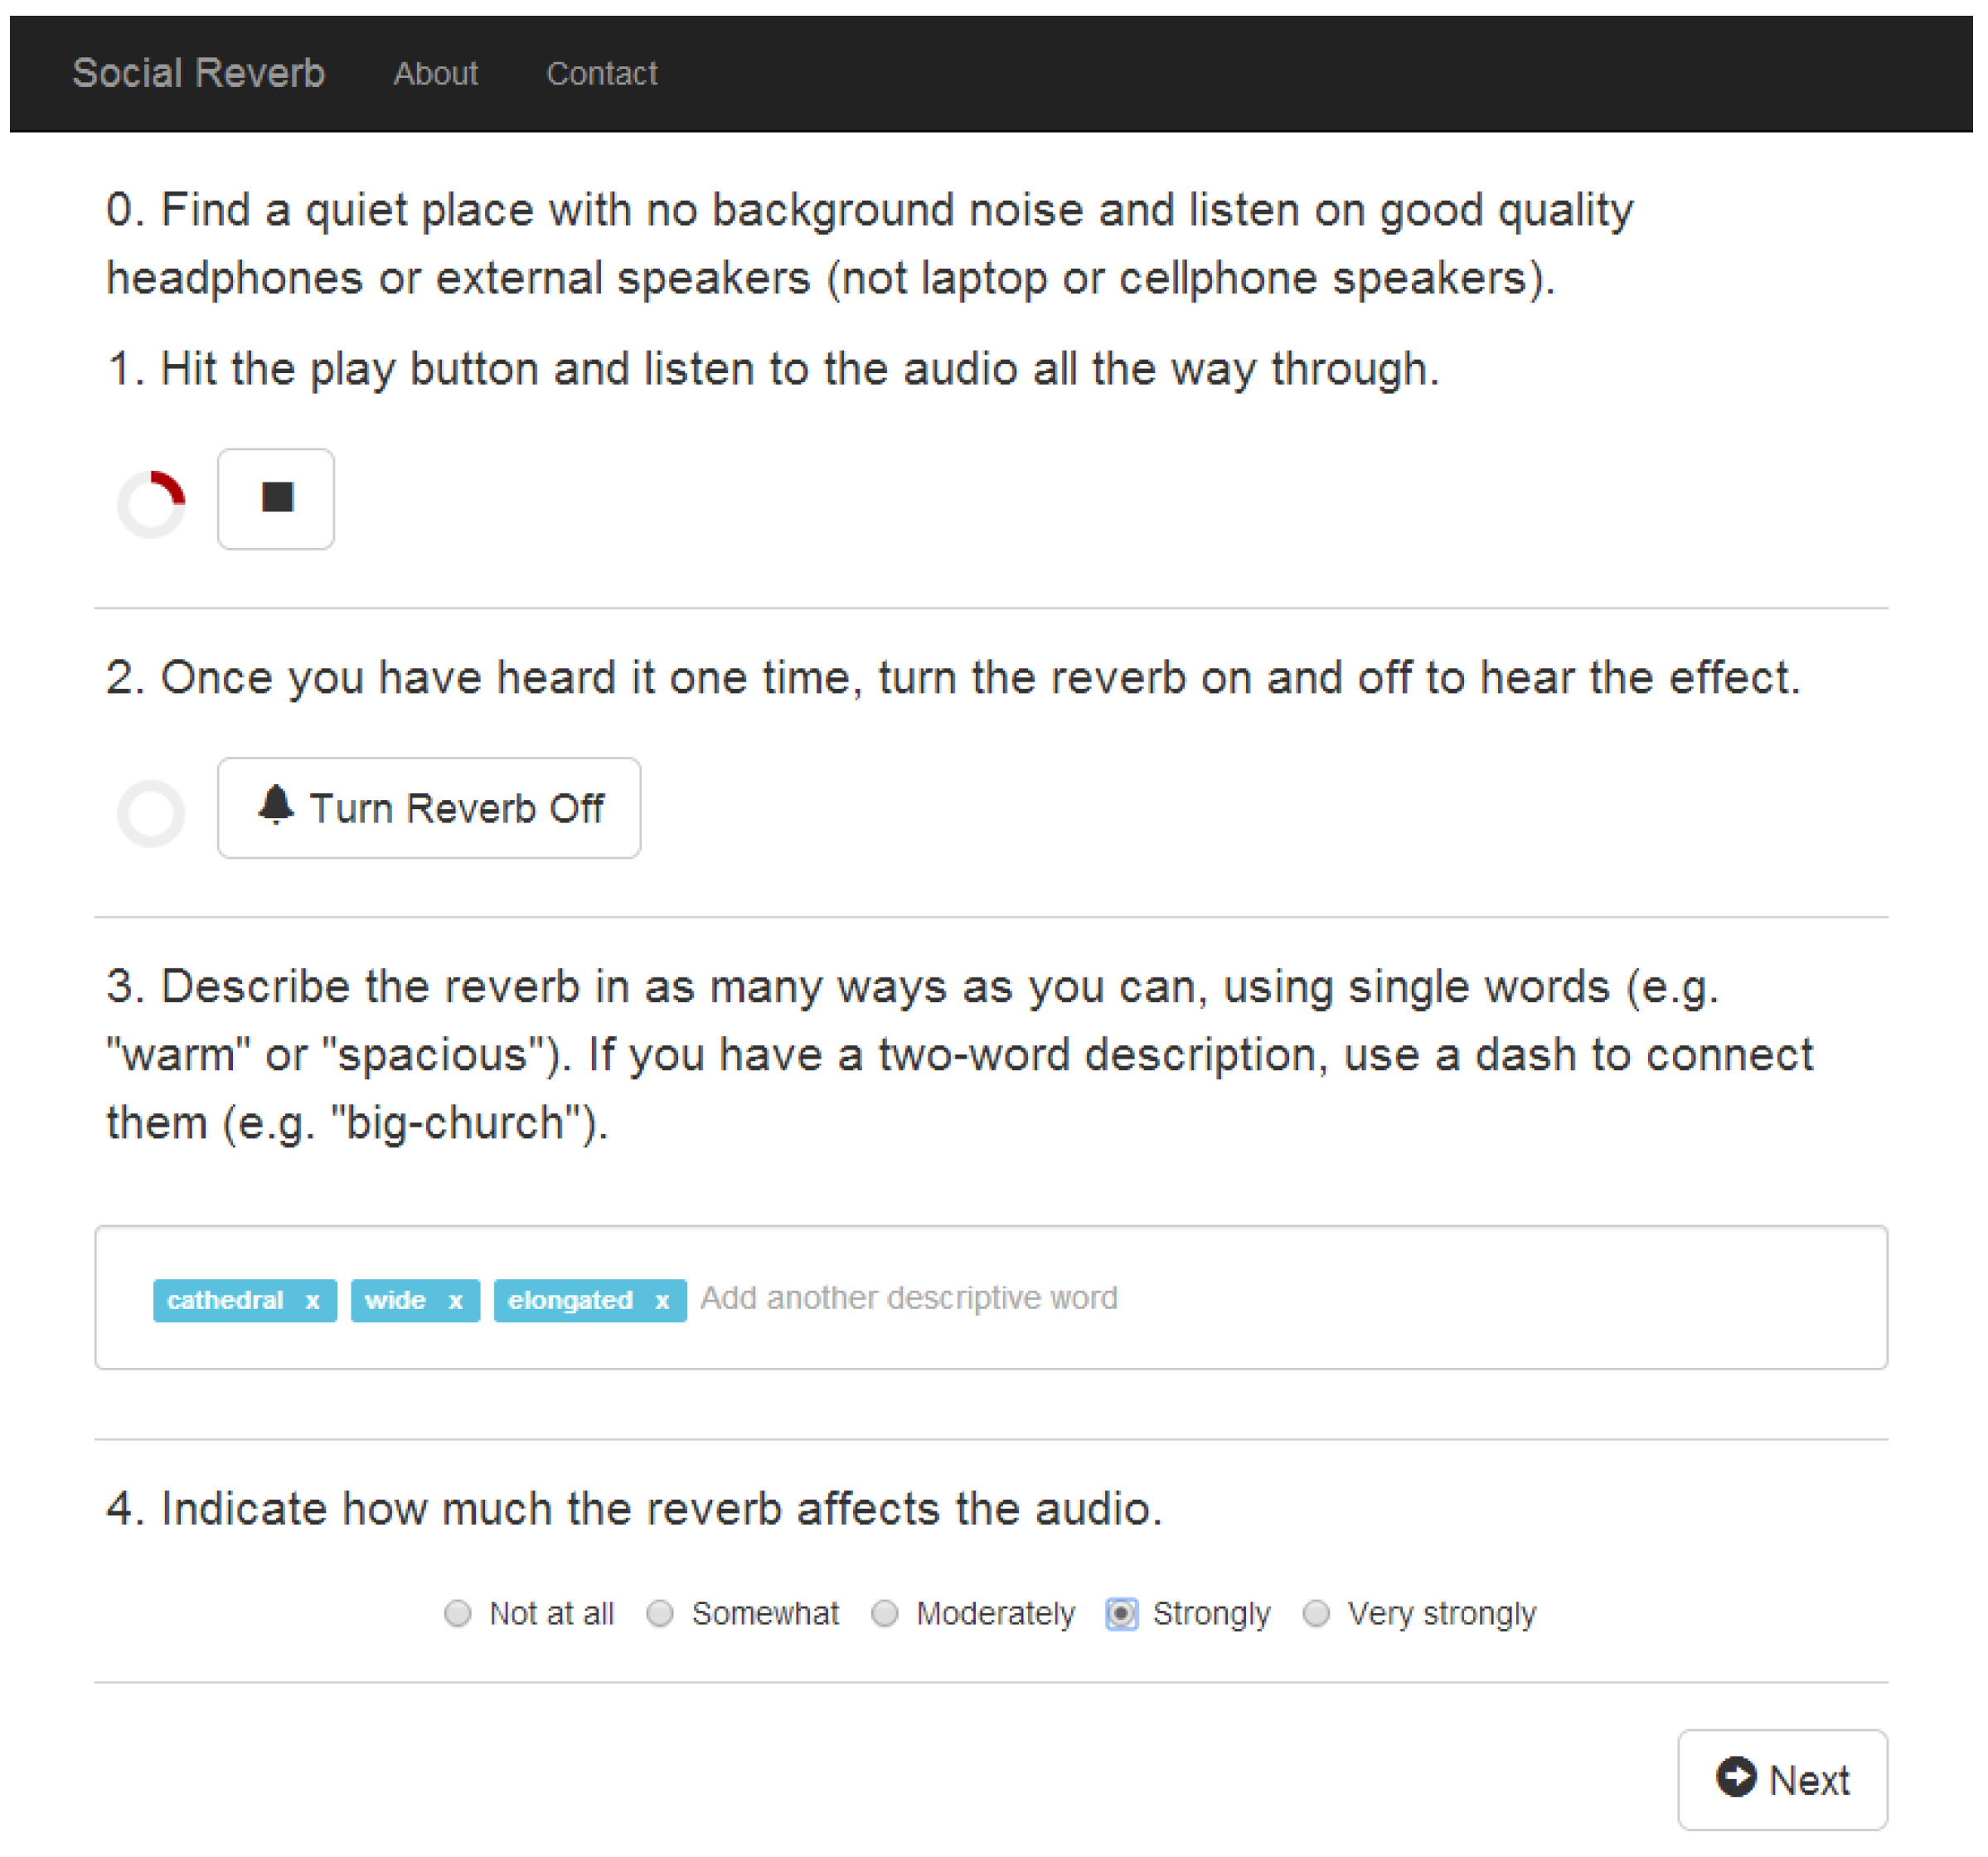Select the 'Strongly' radio button
This screenshot has height=1857, width=1988.
1122,1613
